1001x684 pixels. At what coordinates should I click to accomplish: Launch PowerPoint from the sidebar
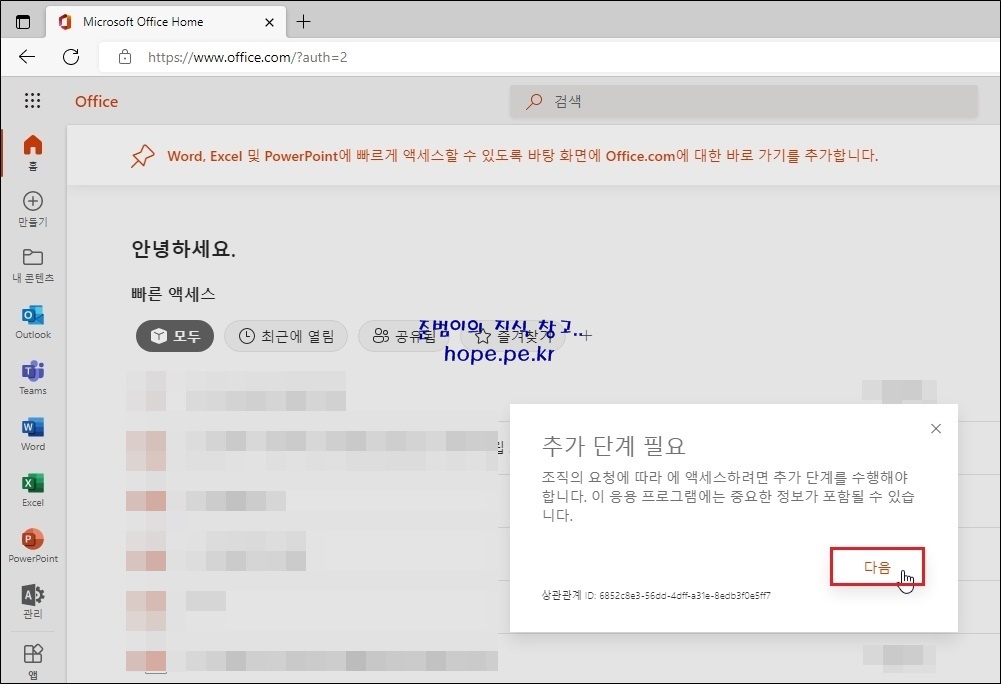tap(33, 545)
